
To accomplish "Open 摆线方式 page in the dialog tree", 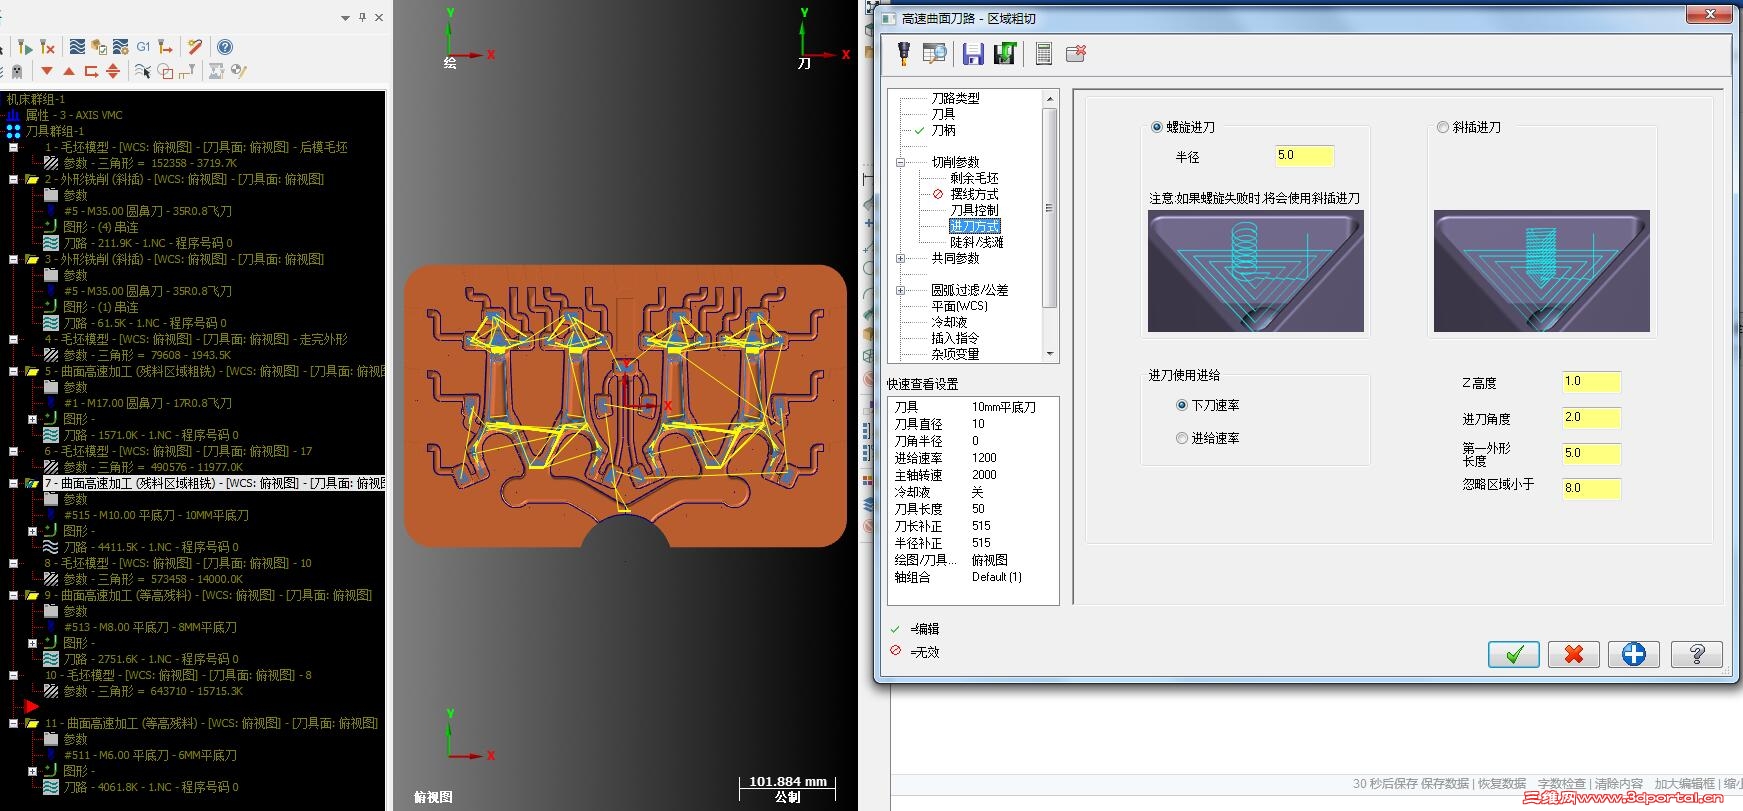I will click(974, 194).
